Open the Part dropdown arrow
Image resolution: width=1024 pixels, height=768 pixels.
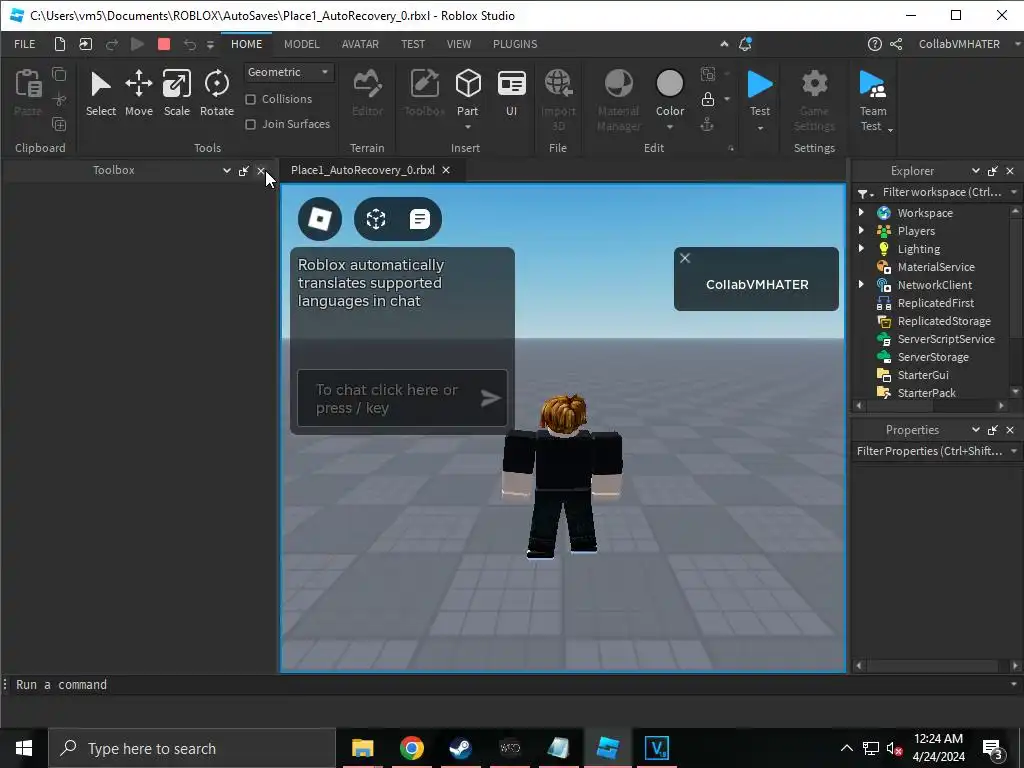tap(468, 127)
